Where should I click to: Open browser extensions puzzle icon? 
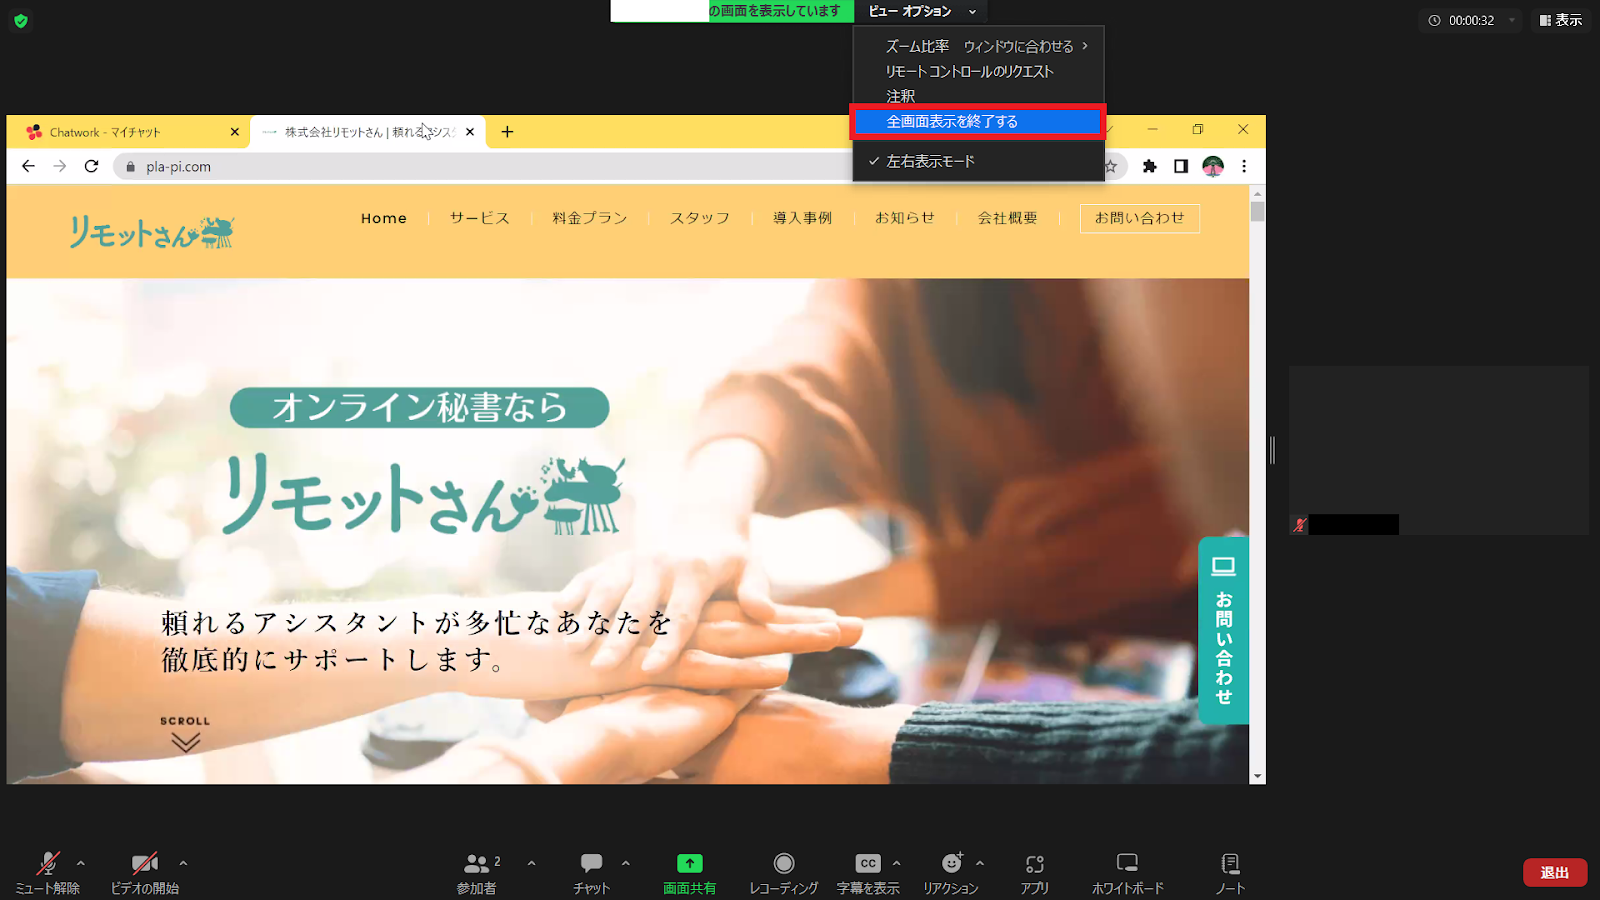(1150, 166)
